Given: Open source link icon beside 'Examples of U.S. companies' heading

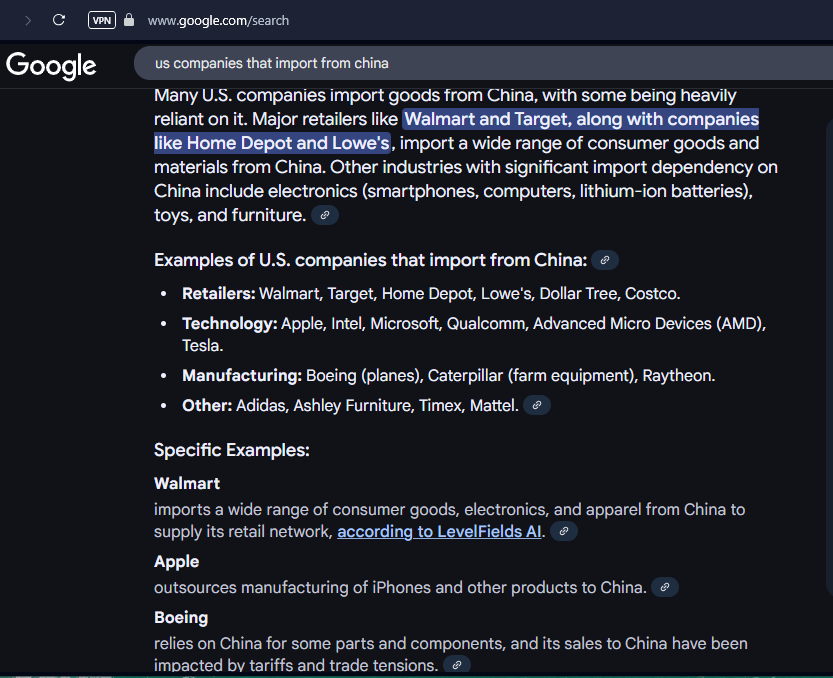Looking at the screenshot, I should coord(605,260).
